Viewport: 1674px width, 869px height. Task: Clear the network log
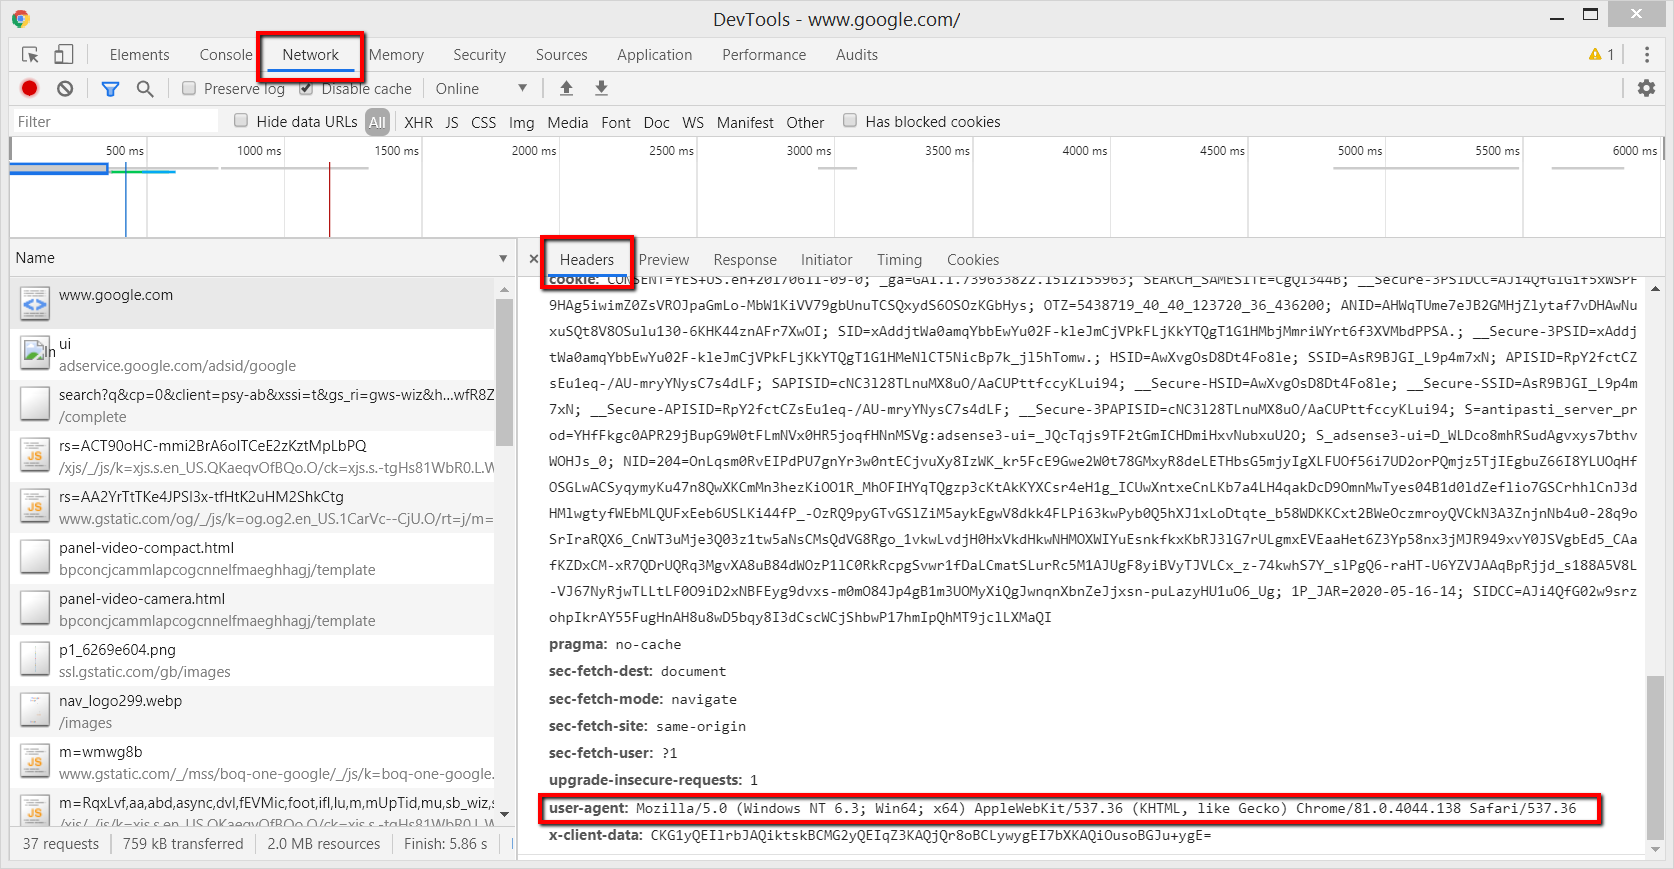[65, 89]
